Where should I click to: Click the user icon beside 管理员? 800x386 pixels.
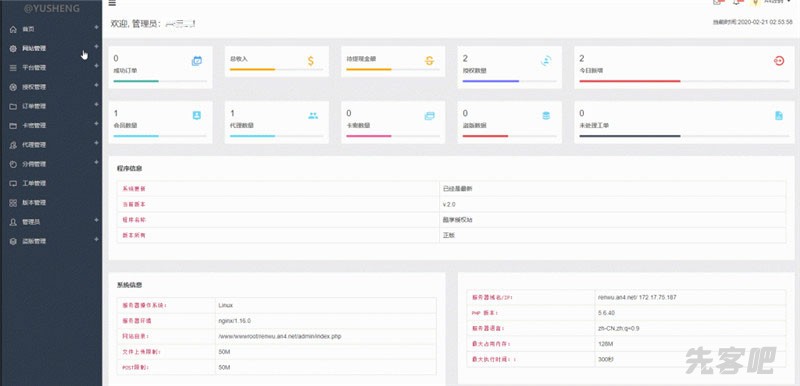[x=13, y=222]
